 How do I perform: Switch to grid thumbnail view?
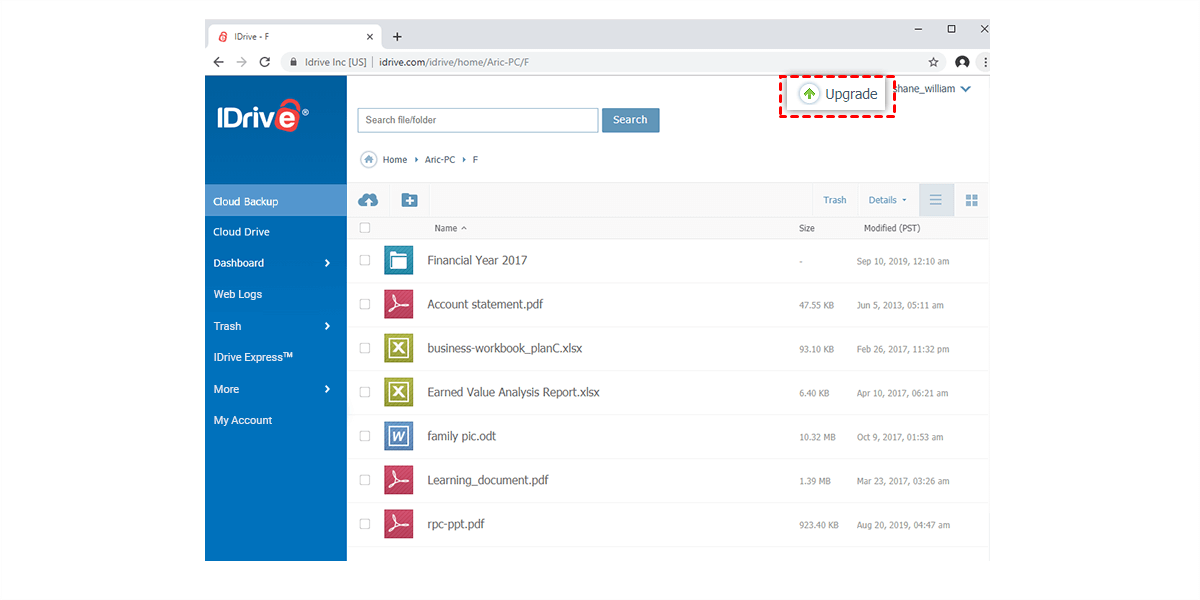coord(971,200)
